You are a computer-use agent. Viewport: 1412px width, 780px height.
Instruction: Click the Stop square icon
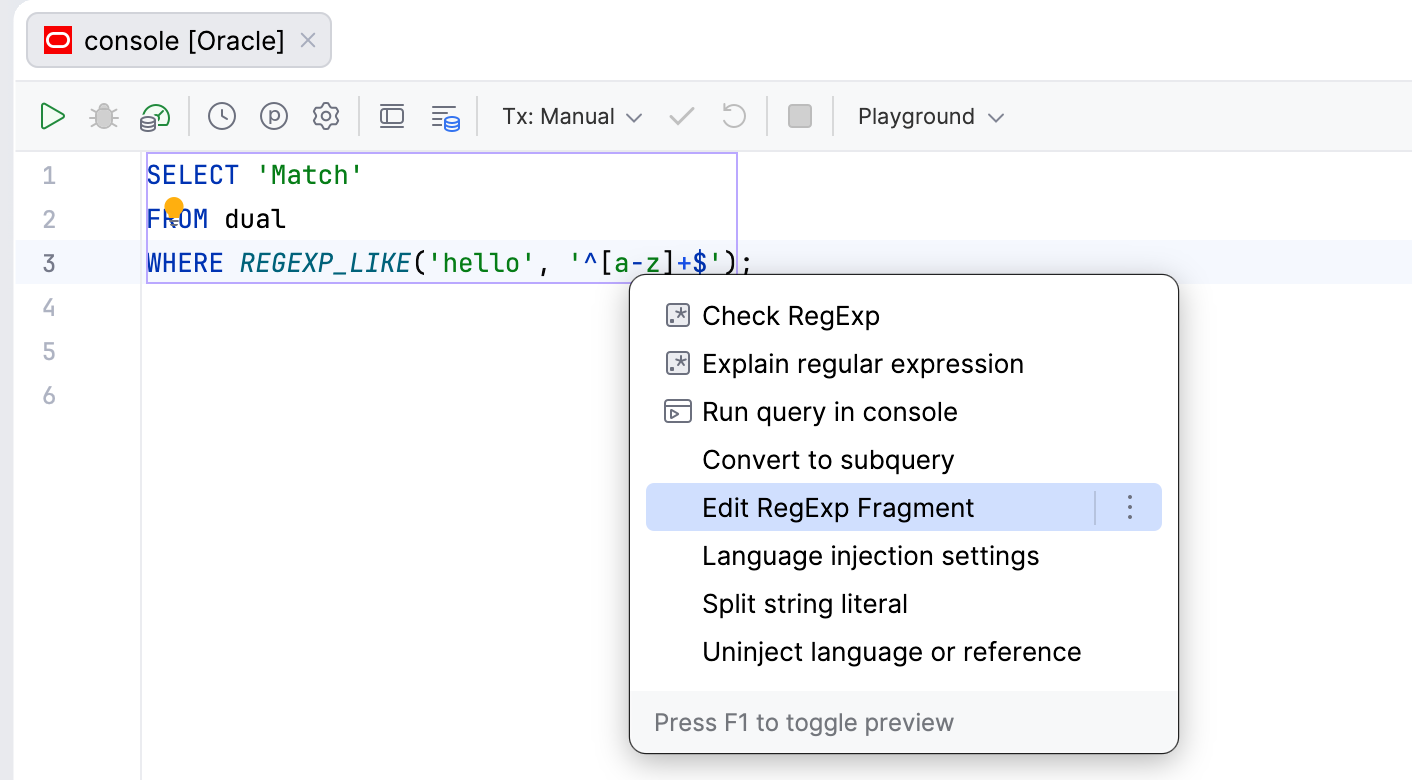point(800,117)
